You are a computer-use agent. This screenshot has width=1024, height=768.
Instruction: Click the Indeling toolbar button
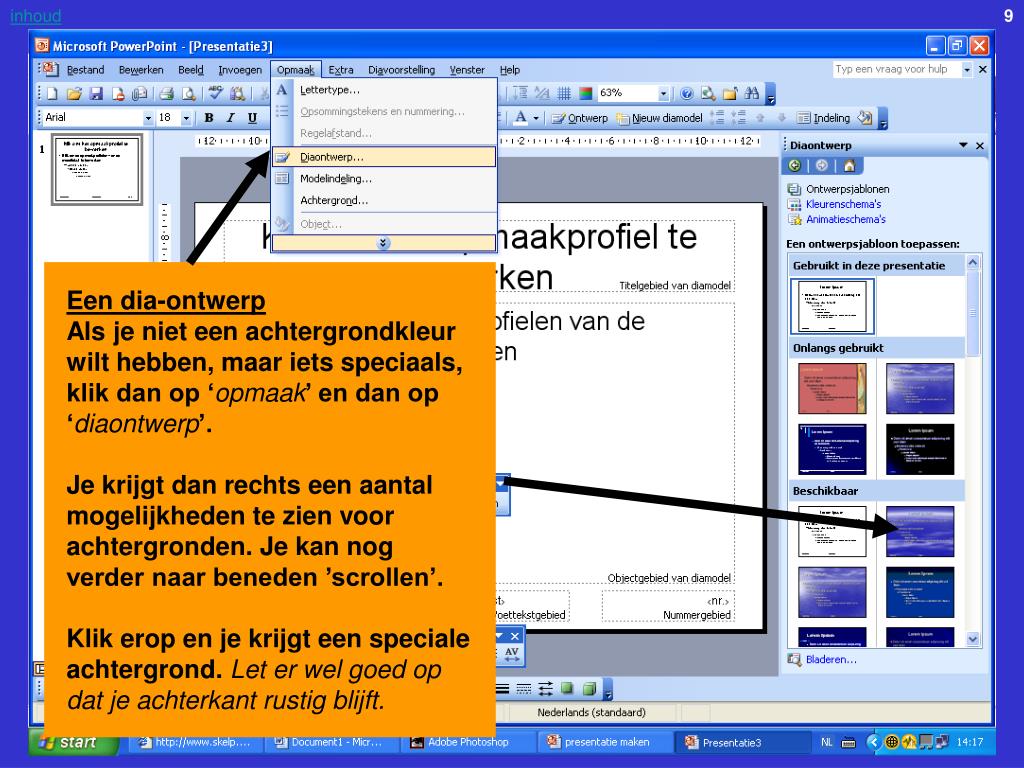click(824, 118)
